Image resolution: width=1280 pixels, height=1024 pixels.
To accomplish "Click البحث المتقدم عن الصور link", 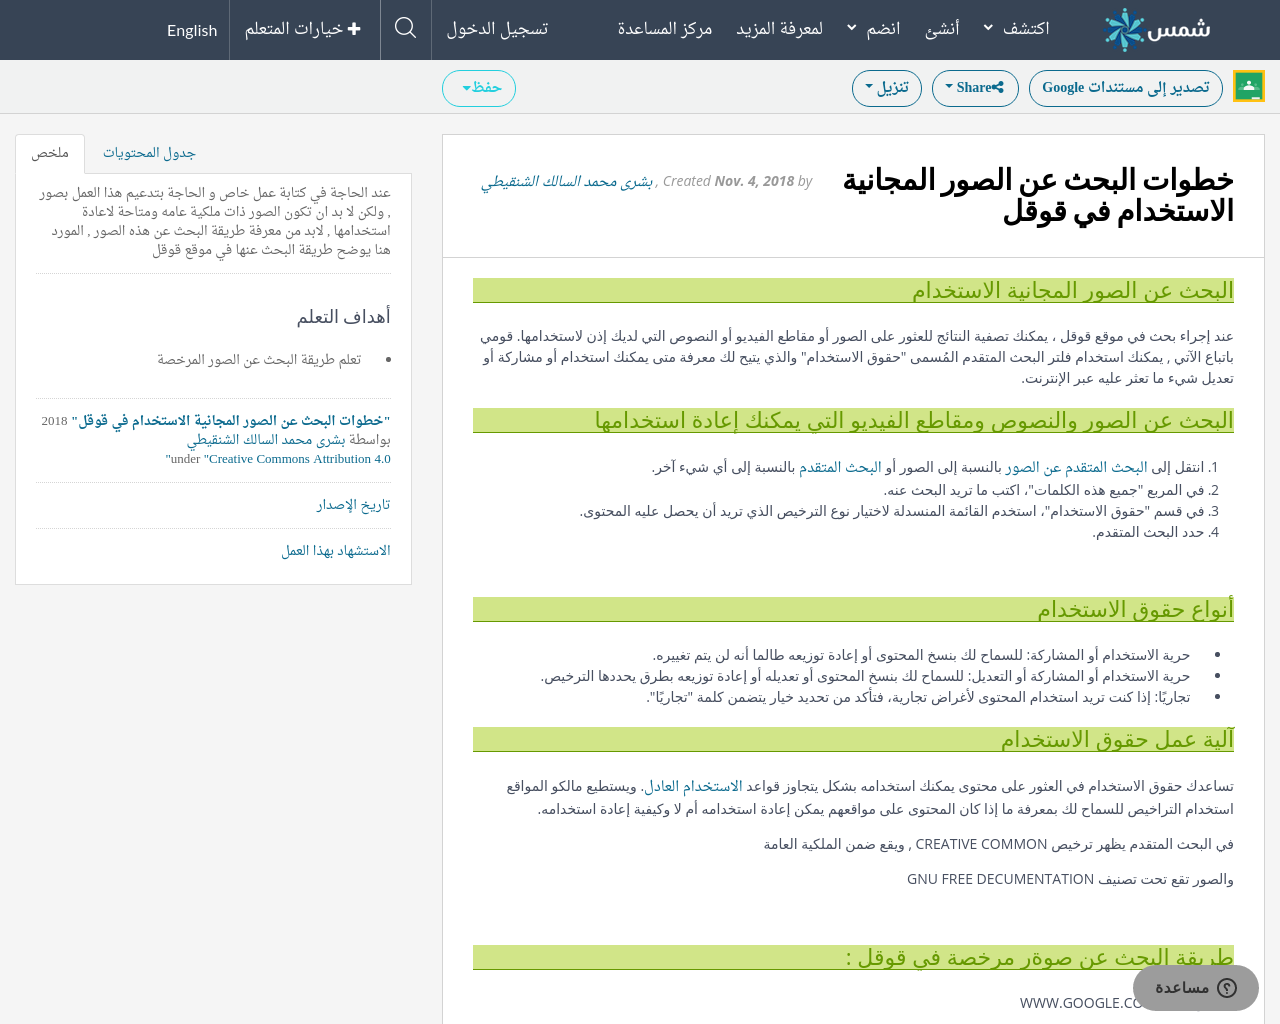I will [x=1076, y=467].
